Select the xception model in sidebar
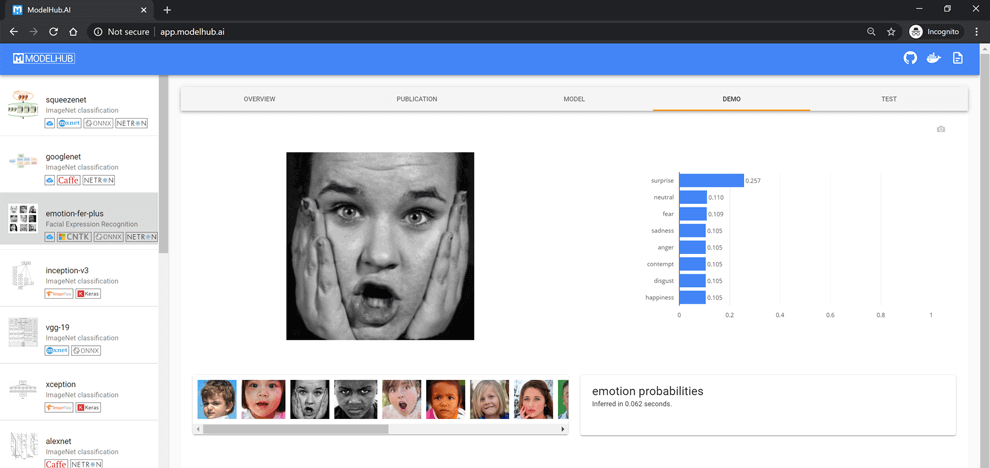Viewport: 990px width, 468px height. (x=79, y=392)
